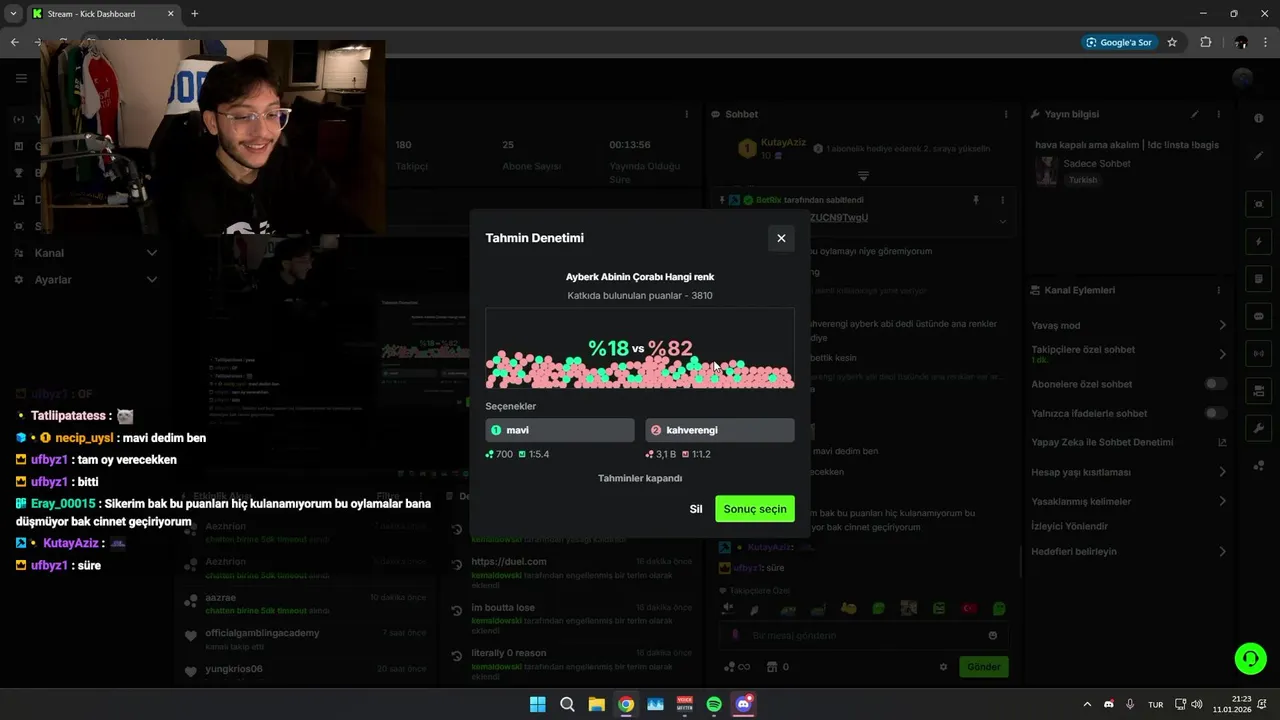The image size is (1280, 720).
Task: Go back in browser
Action: pyautogui.click(x=14, y=42)
